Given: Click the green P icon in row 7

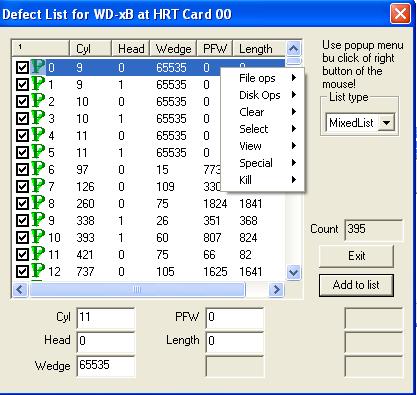Looking at the screenshot, I should 38,186.
